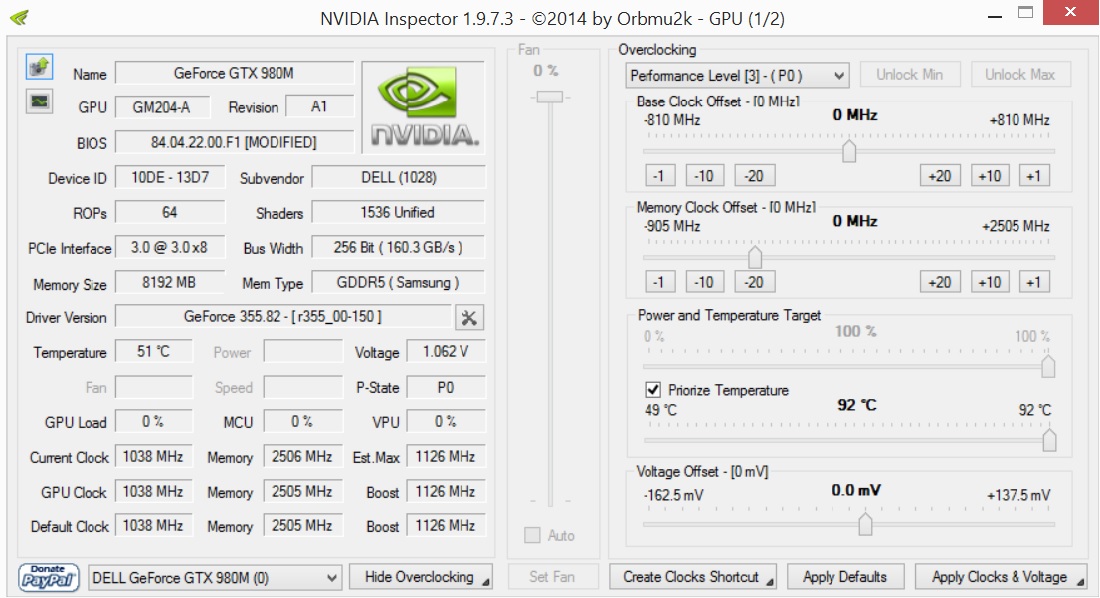Click the GPU Load value 0 %
This screenshot has height=598, width=1100.
click(154, 421)
